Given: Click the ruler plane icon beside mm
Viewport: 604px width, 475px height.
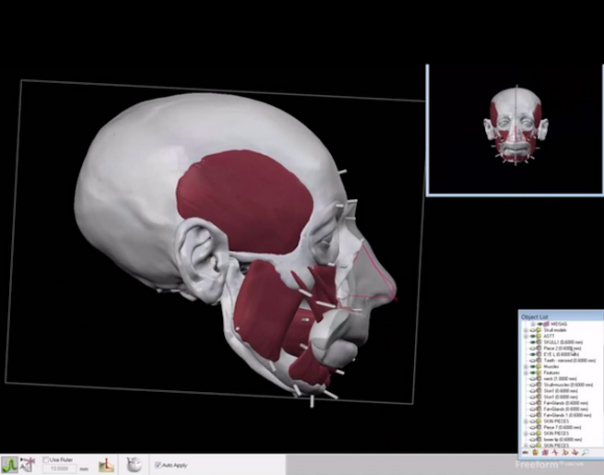Looking at the screenshot, I should (107, 465).
